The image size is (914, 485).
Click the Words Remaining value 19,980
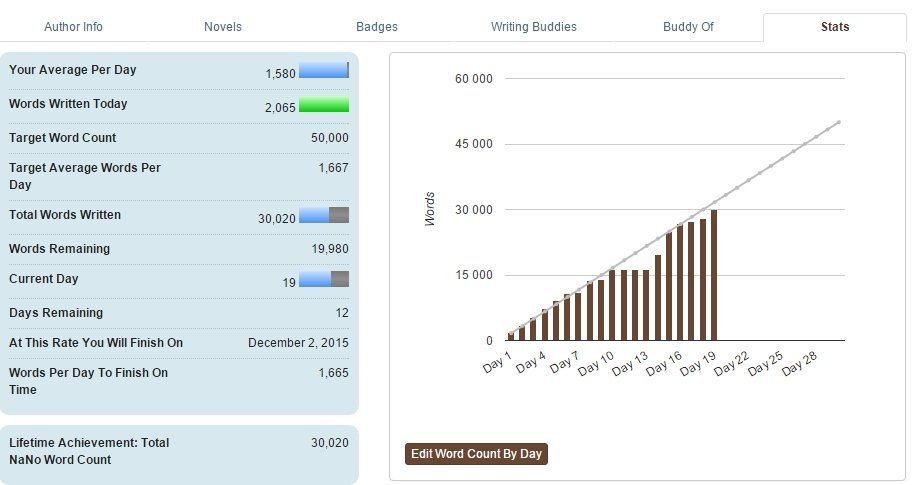[x=329, y=249]
